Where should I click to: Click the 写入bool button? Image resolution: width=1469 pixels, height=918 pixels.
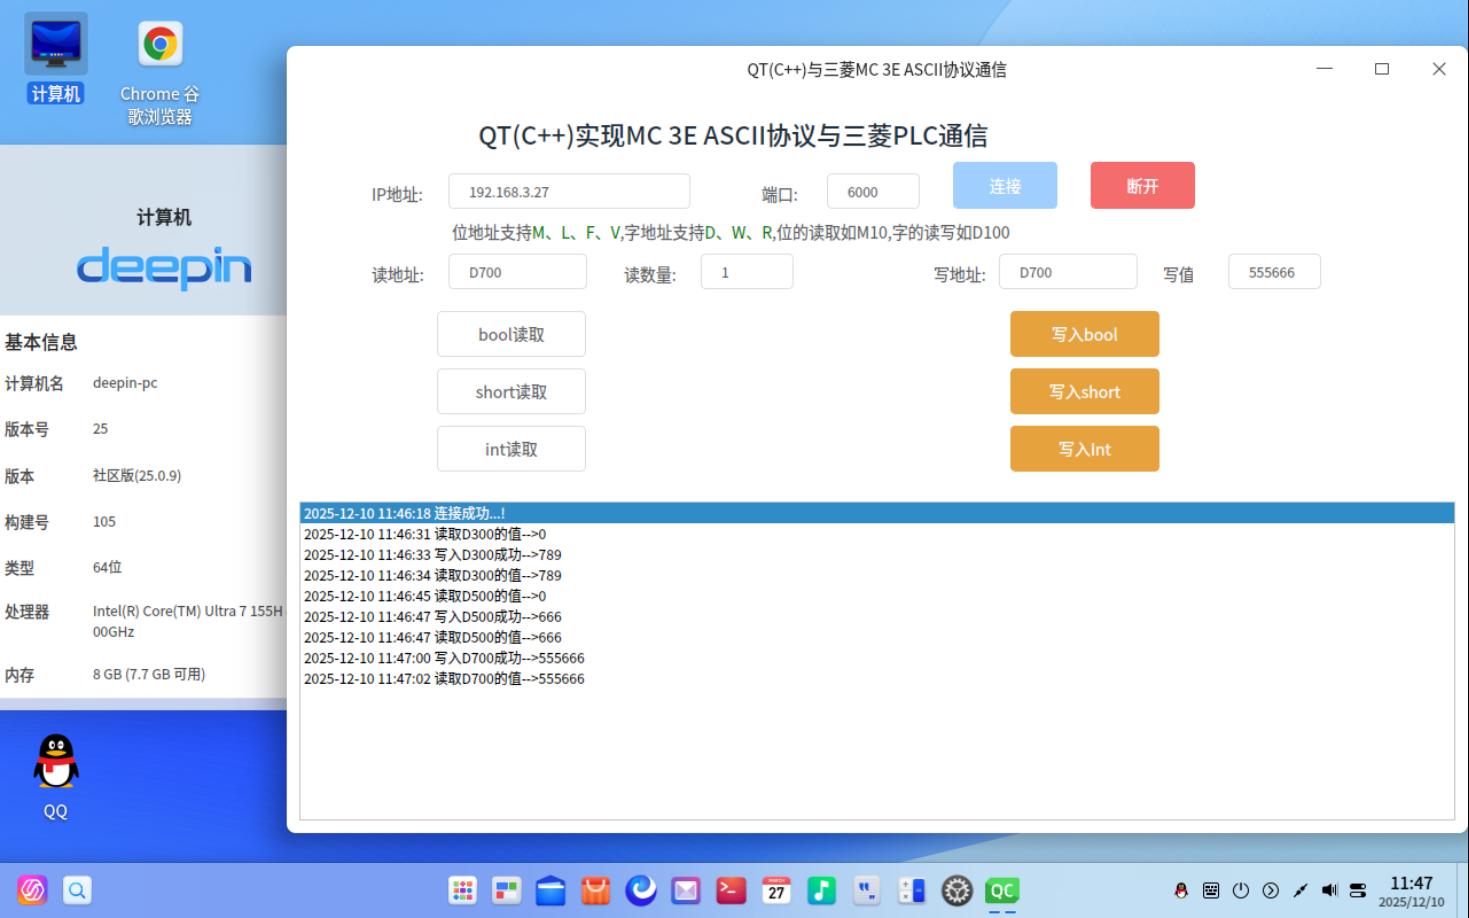(x=1084, y=334)
